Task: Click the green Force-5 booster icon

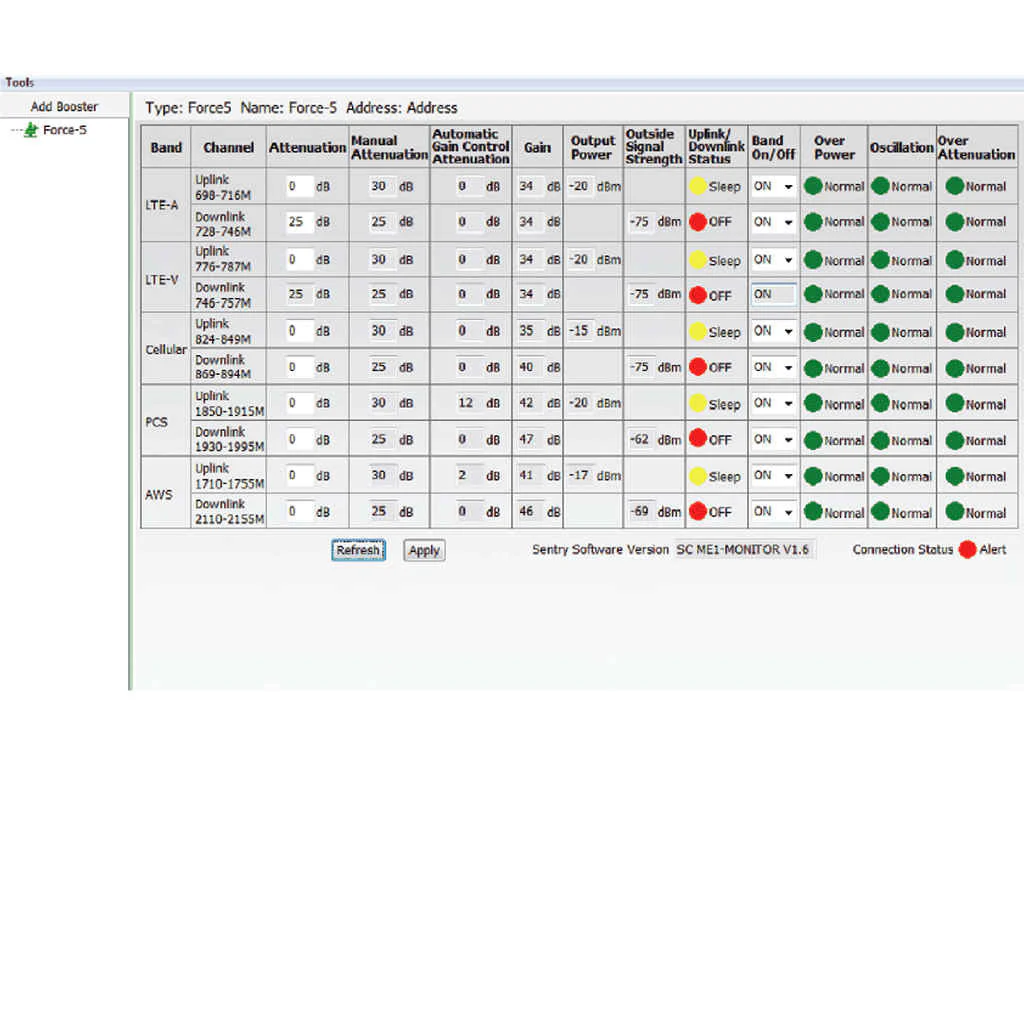Action: click(x=31, y=130)
